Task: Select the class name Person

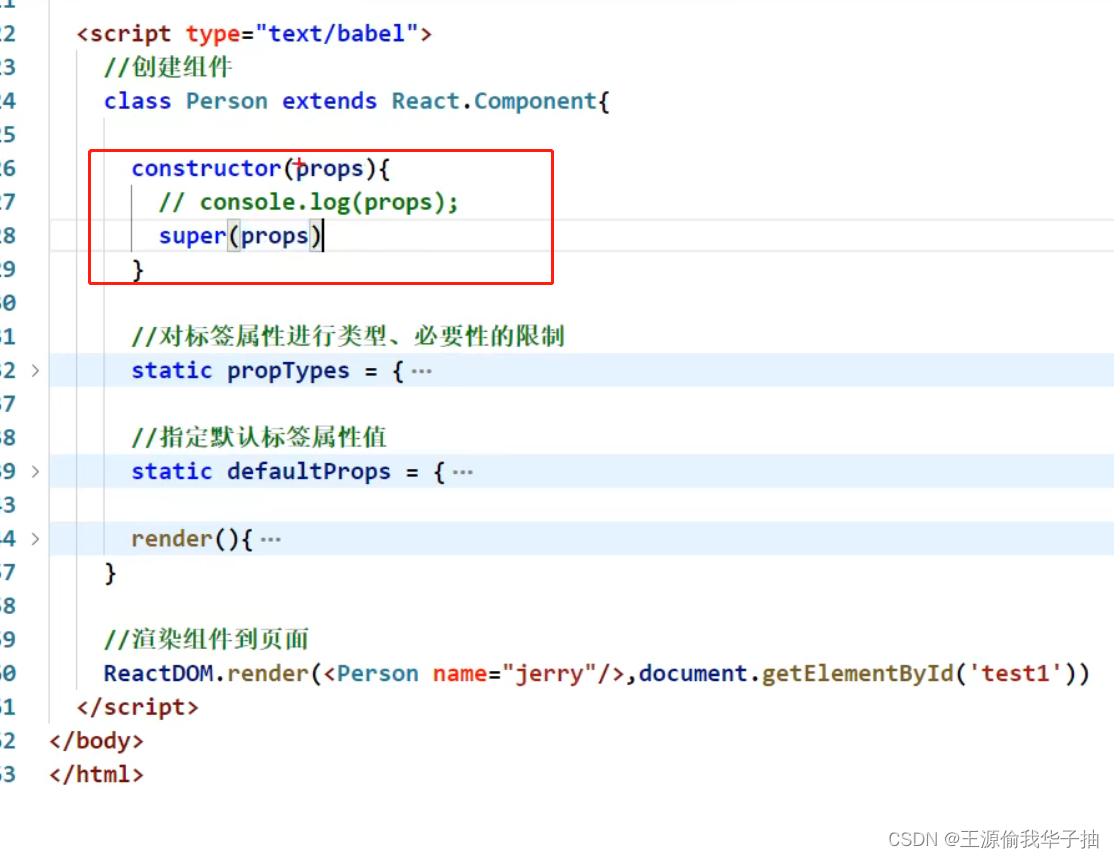Action: tap(226, 100)
